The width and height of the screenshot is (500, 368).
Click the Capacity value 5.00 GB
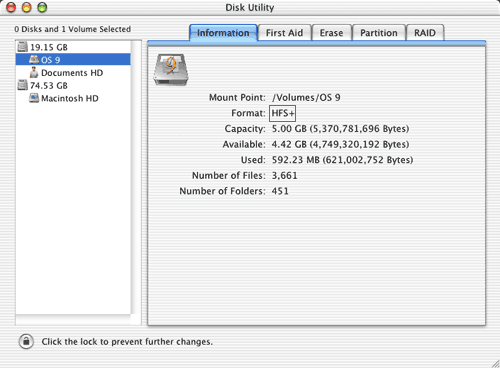[x=340, y=129]
